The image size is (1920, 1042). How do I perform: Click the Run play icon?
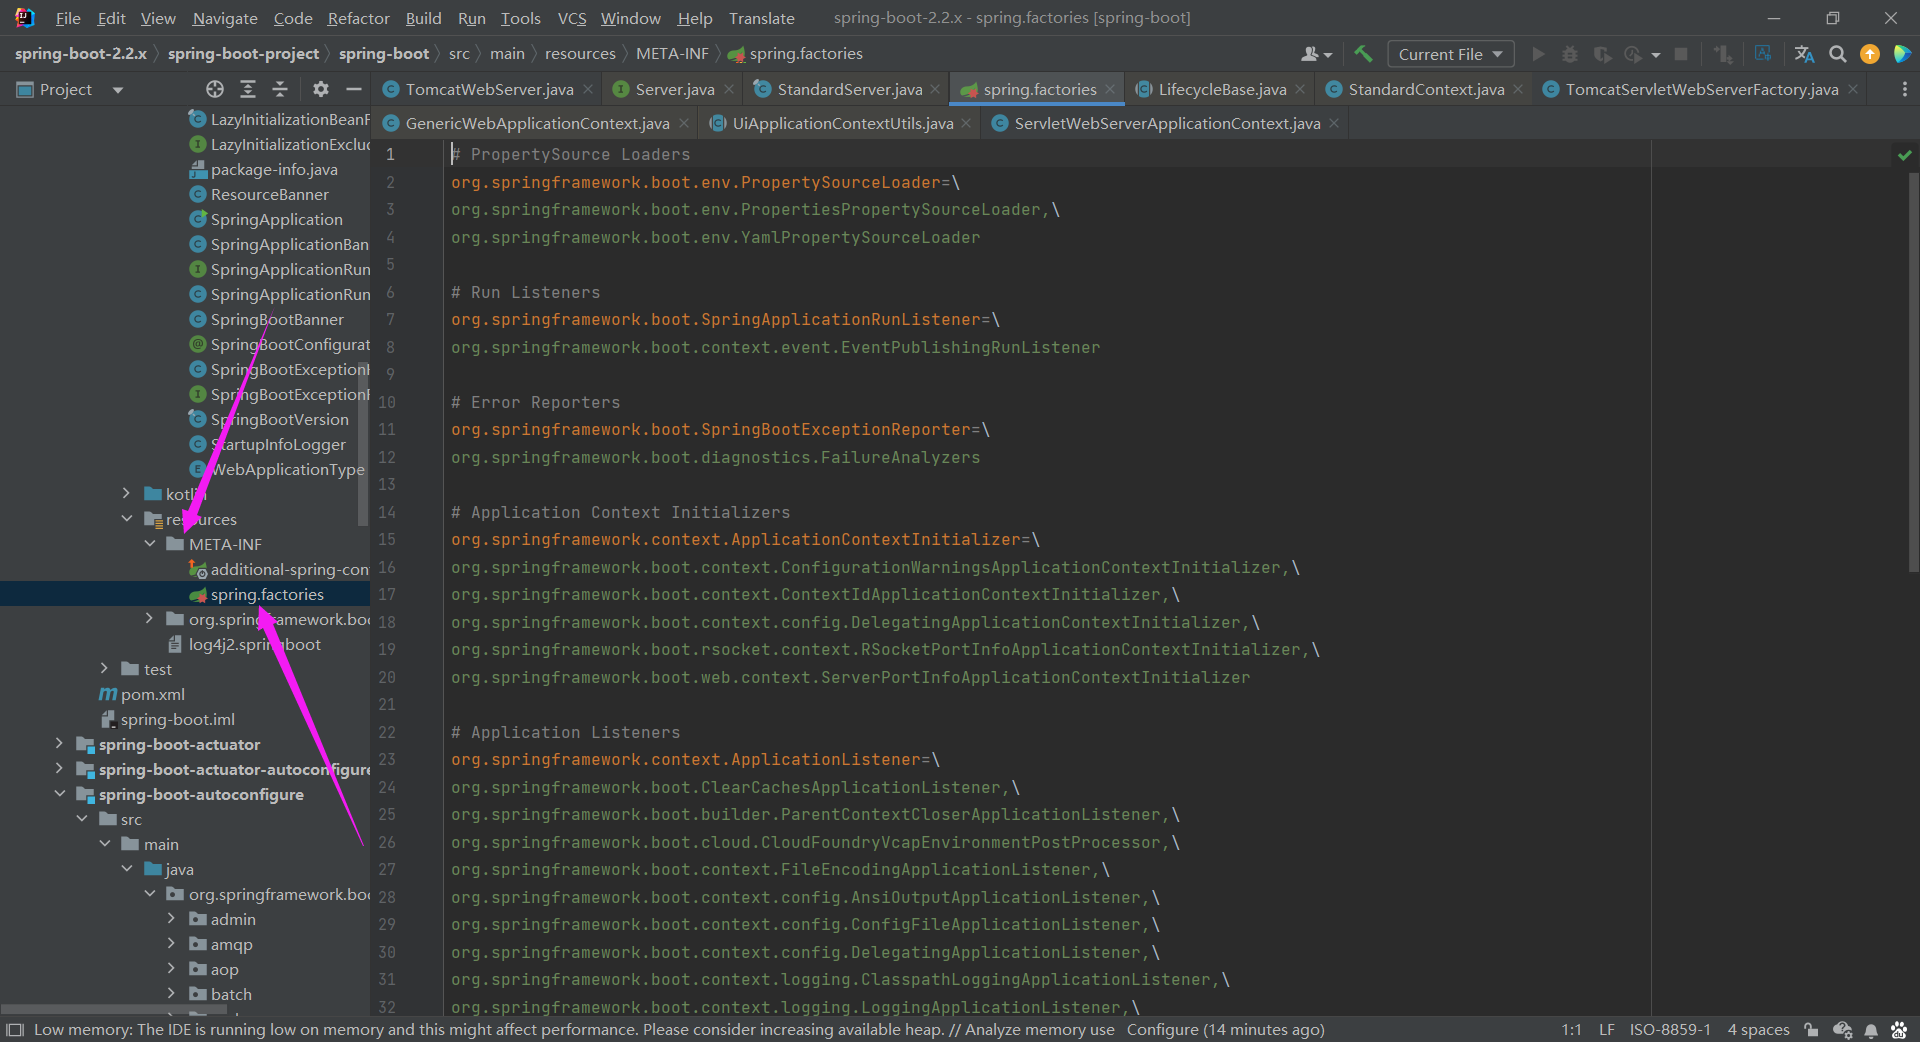point(1538,54)
